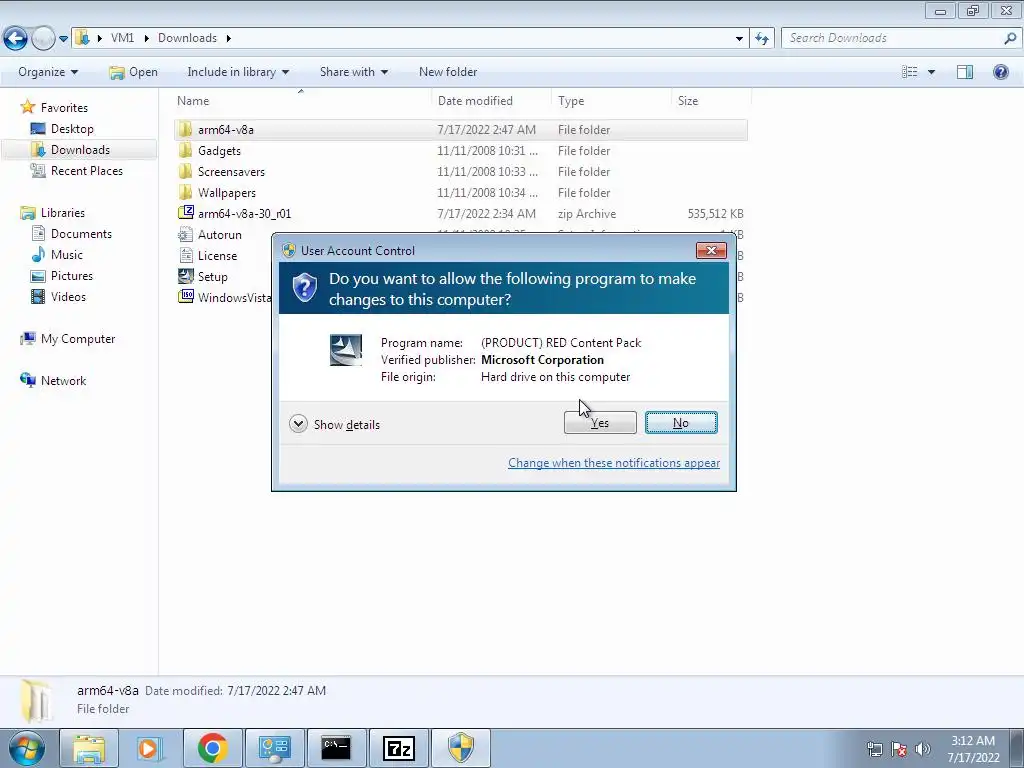The image size is (1024, 768).
Task: Select the arm64-v8a folder icon
Action: [185, 129]
